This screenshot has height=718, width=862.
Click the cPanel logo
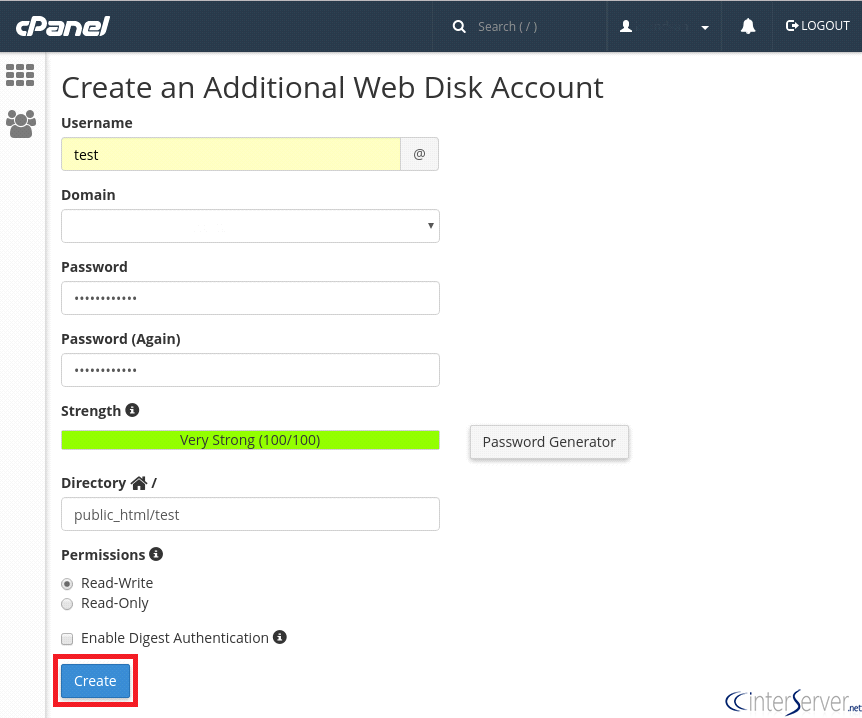[x=63, y=26]
